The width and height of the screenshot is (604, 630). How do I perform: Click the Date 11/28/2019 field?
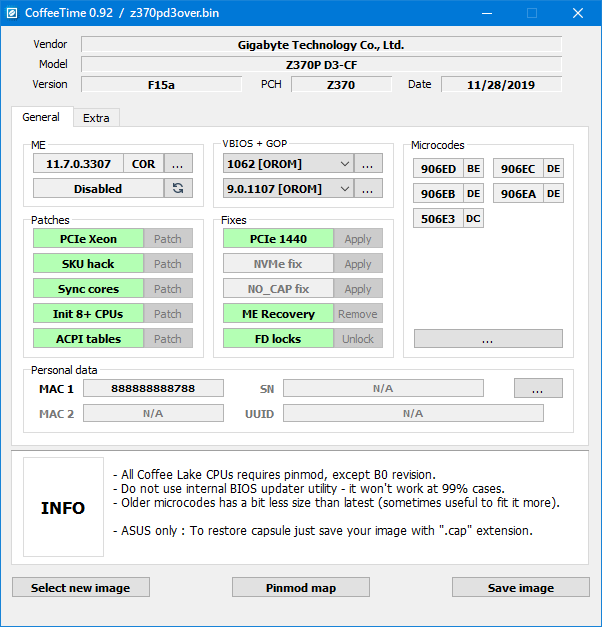tap(502, 85)
